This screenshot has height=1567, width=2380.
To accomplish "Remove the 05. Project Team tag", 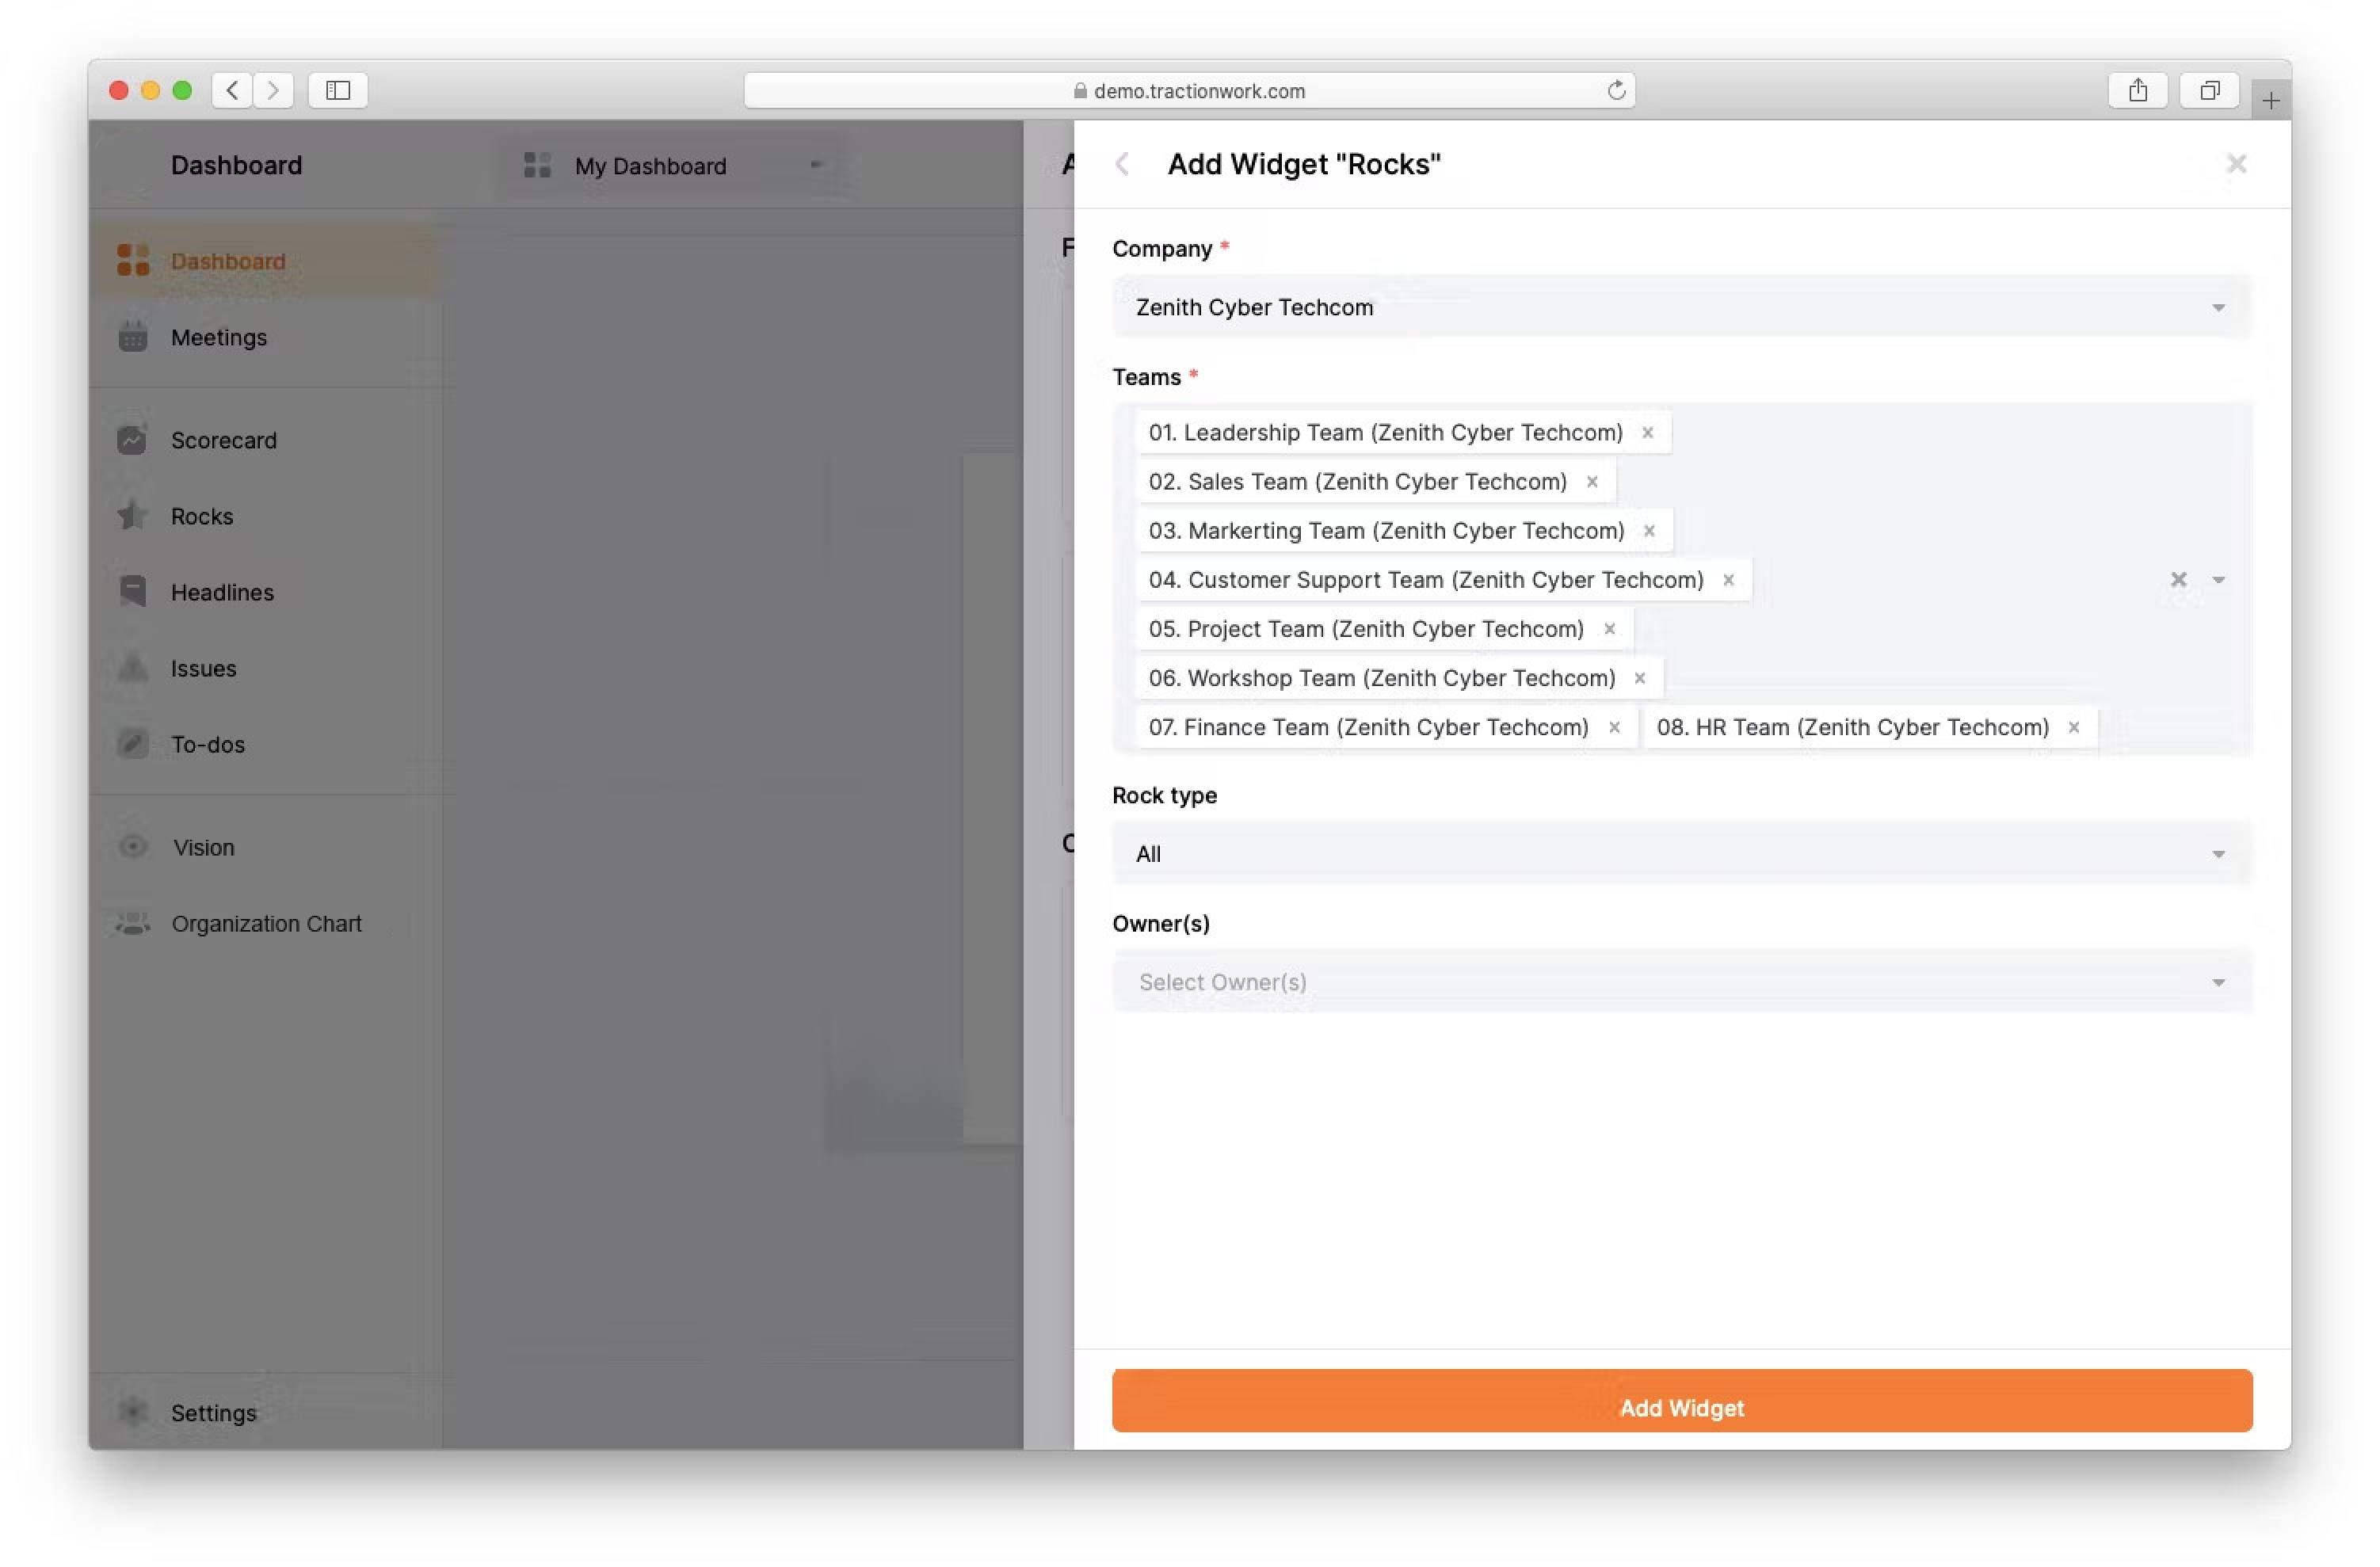I will [1609, 629].
